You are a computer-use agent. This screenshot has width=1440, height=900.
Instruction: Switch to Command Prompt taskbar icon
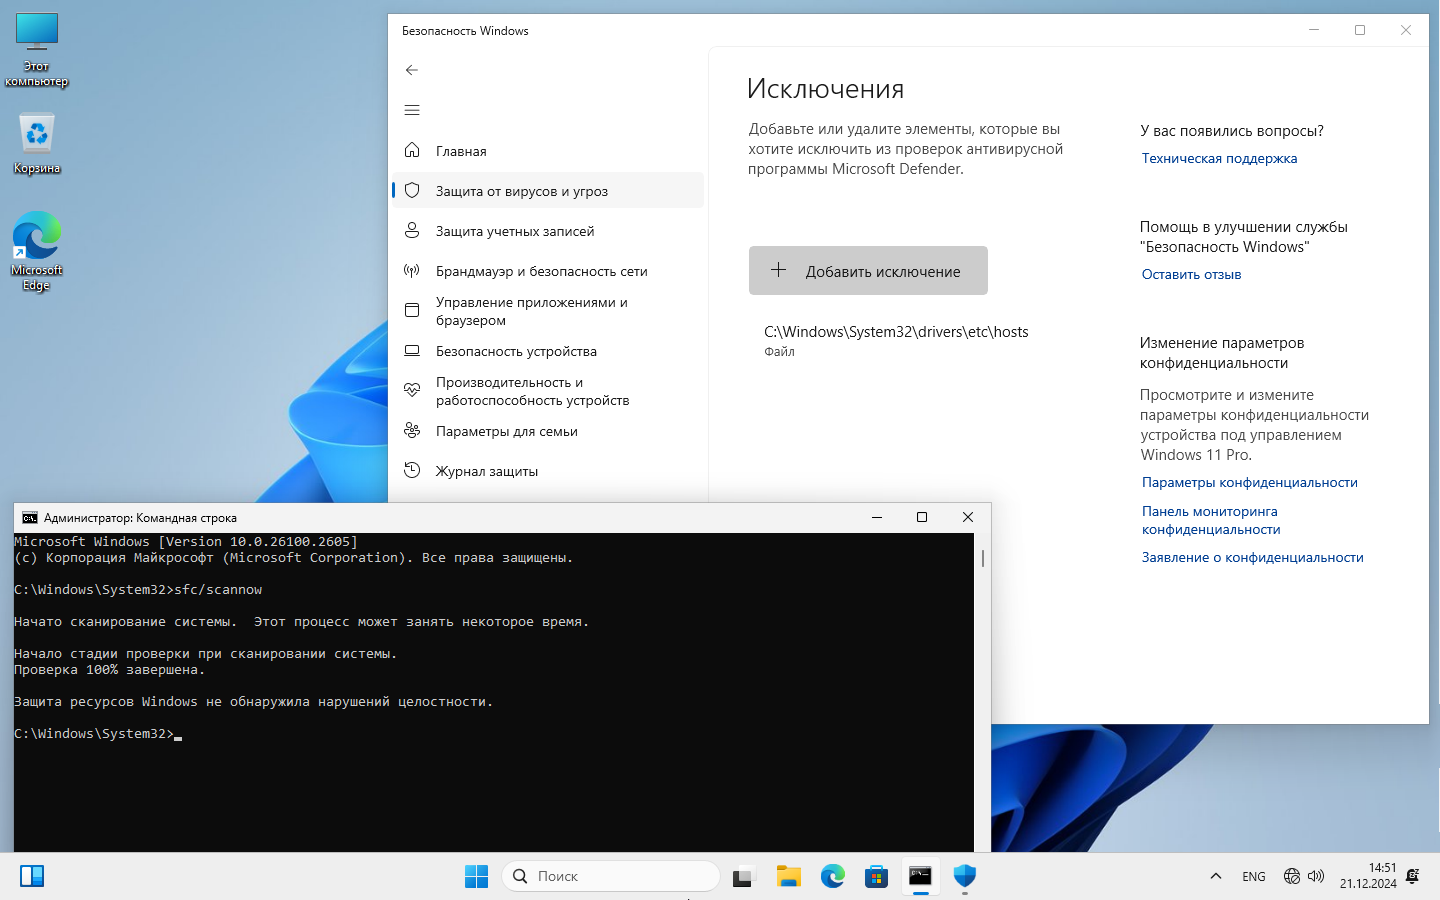tap(921, 876)
